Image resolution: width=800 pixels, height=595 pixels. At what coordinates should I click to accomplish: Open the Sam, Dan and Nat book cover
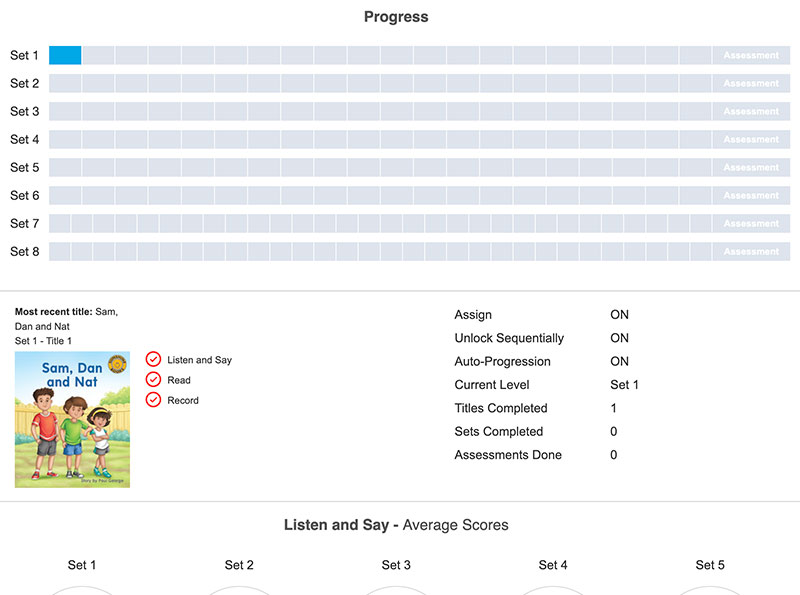[x=72, y=419]
